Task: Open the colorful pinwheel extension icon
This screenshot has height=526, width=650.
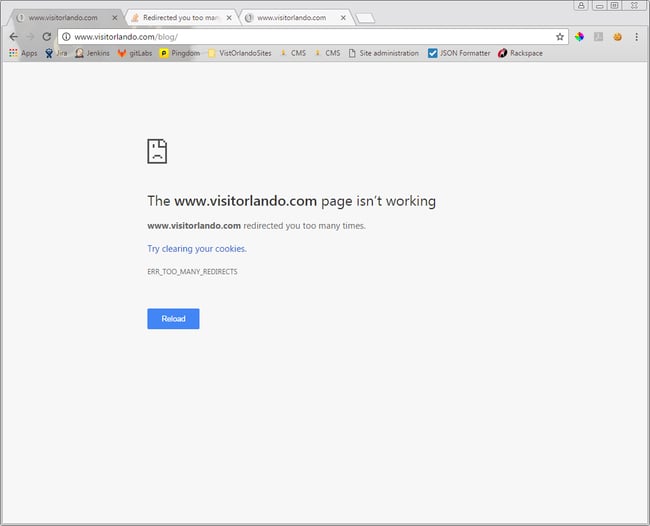Action: click(579, 37)
